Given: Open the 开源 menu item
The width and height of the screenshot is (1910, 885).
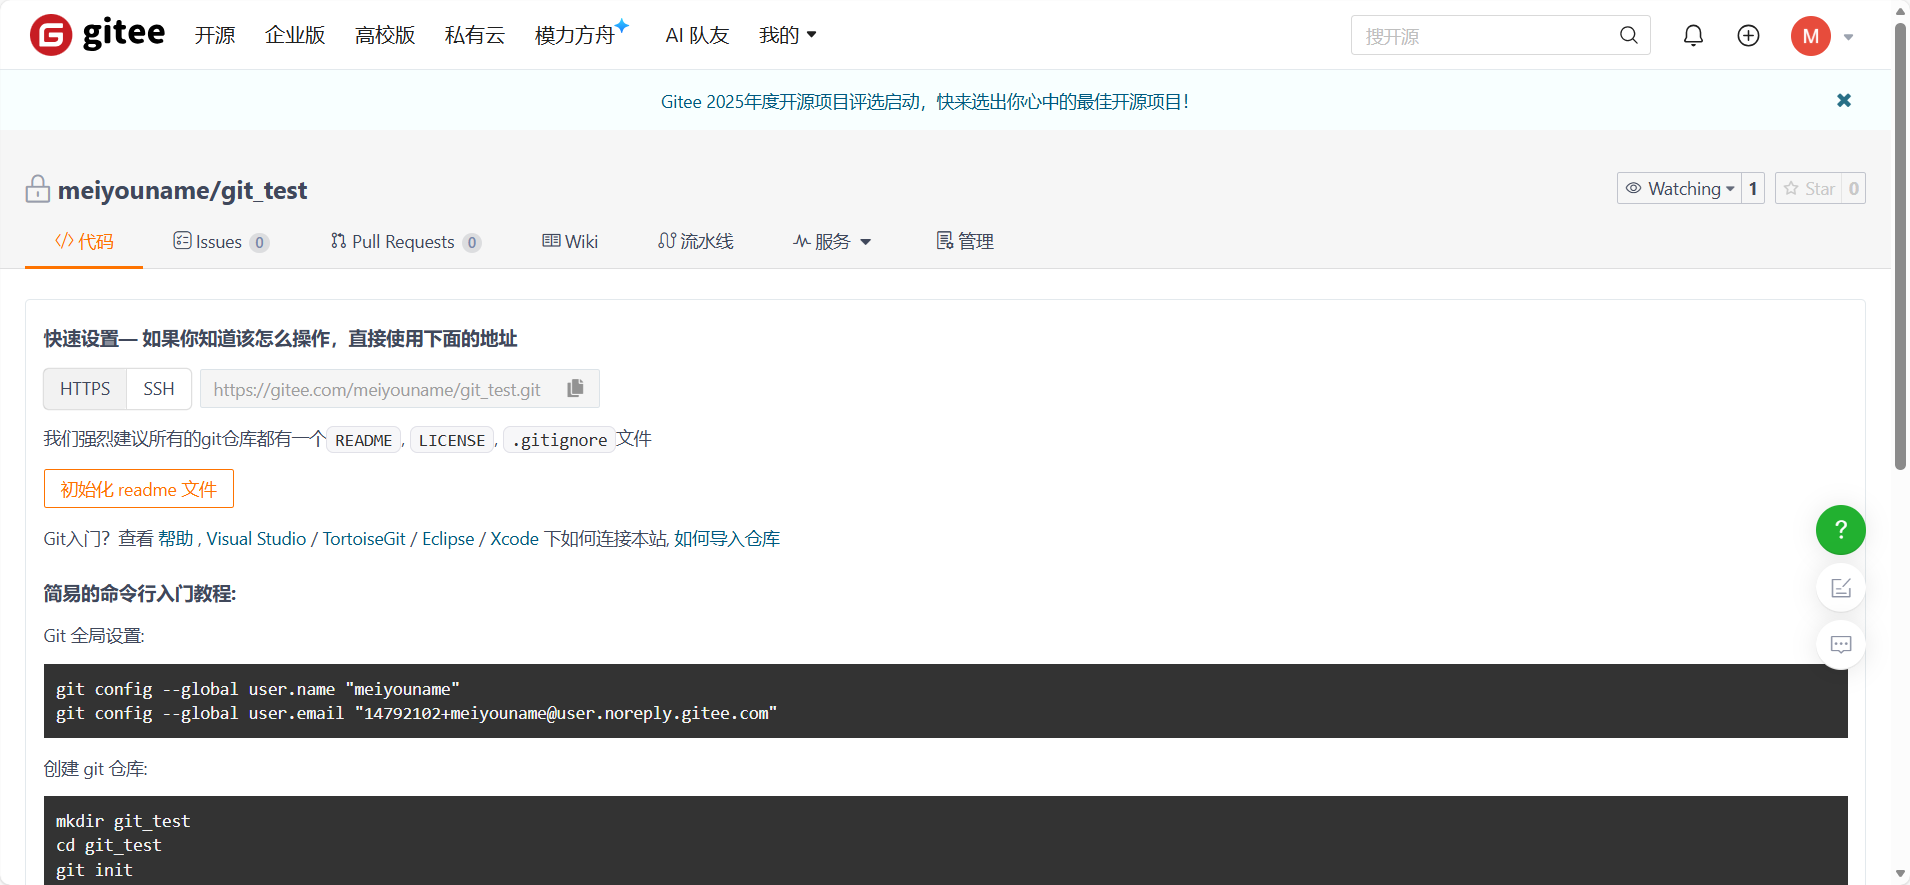Looking at the screenshot, I should coord(215,35).
